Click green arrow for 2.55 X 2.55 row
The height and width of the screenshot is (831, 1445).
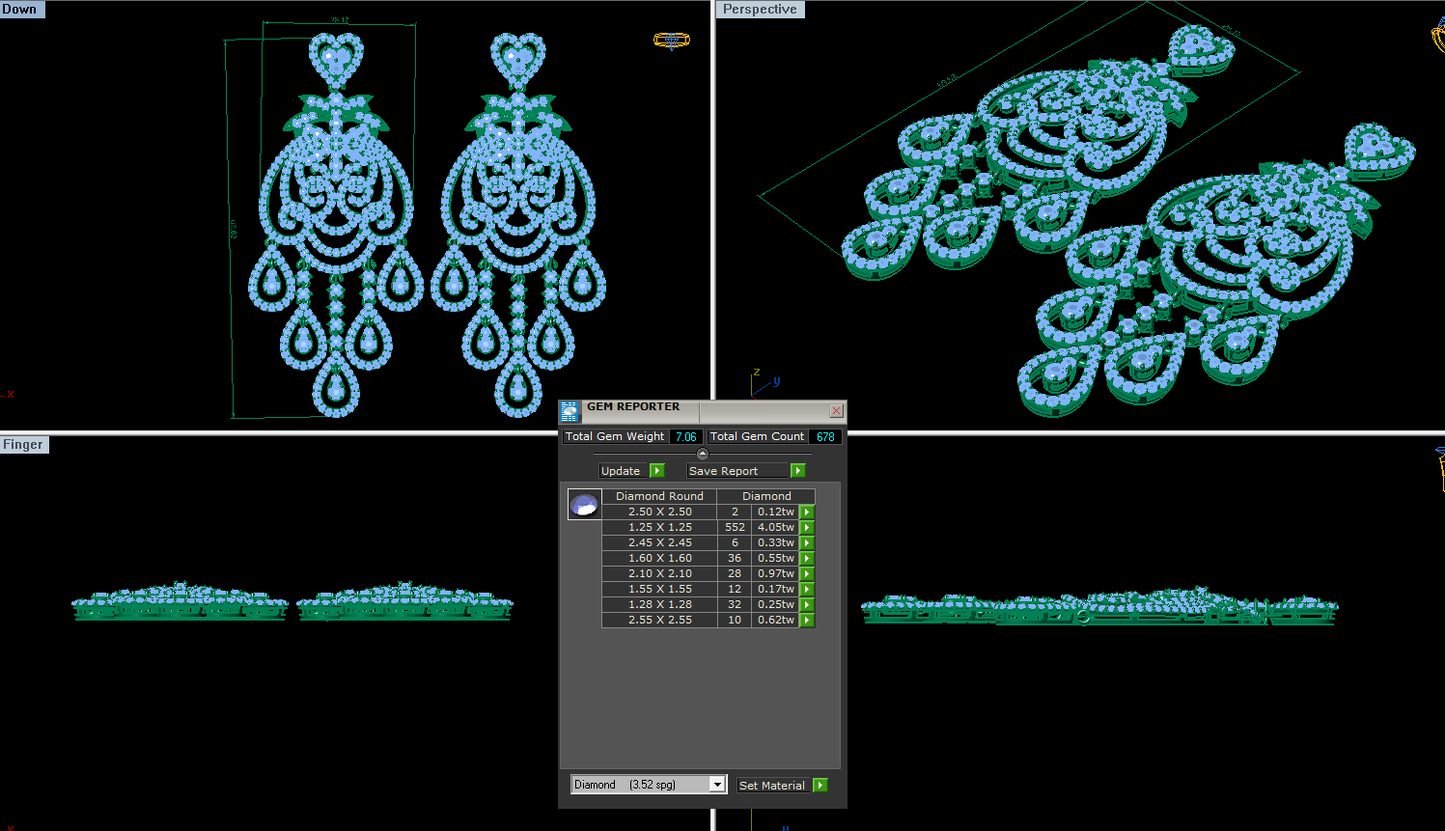[806, 620]
